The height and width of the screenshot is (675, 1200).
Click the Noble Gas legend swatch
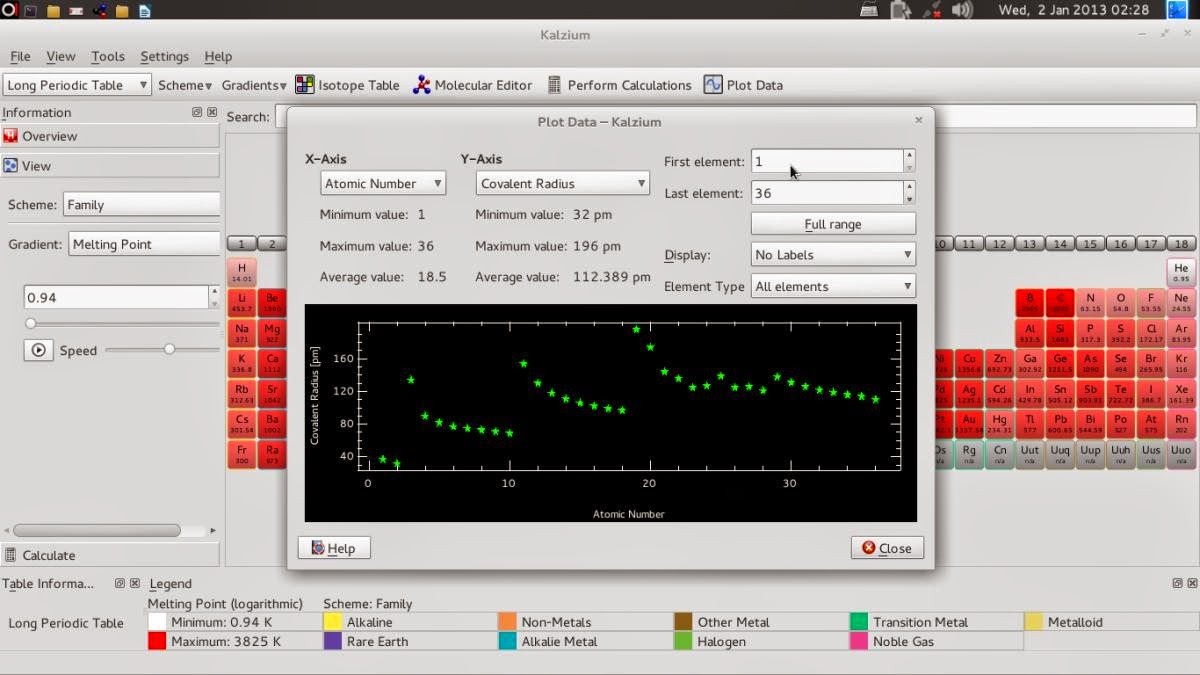coord(858,641)
